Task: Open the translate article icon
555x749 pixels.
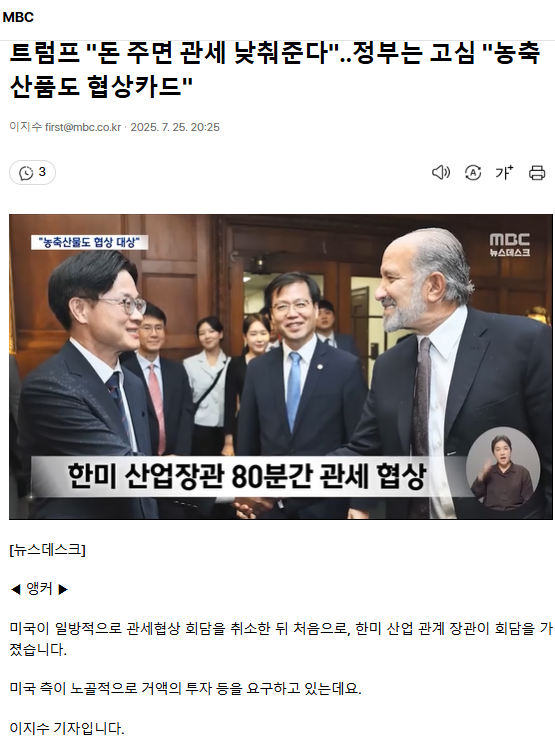Action: point(473,172)
